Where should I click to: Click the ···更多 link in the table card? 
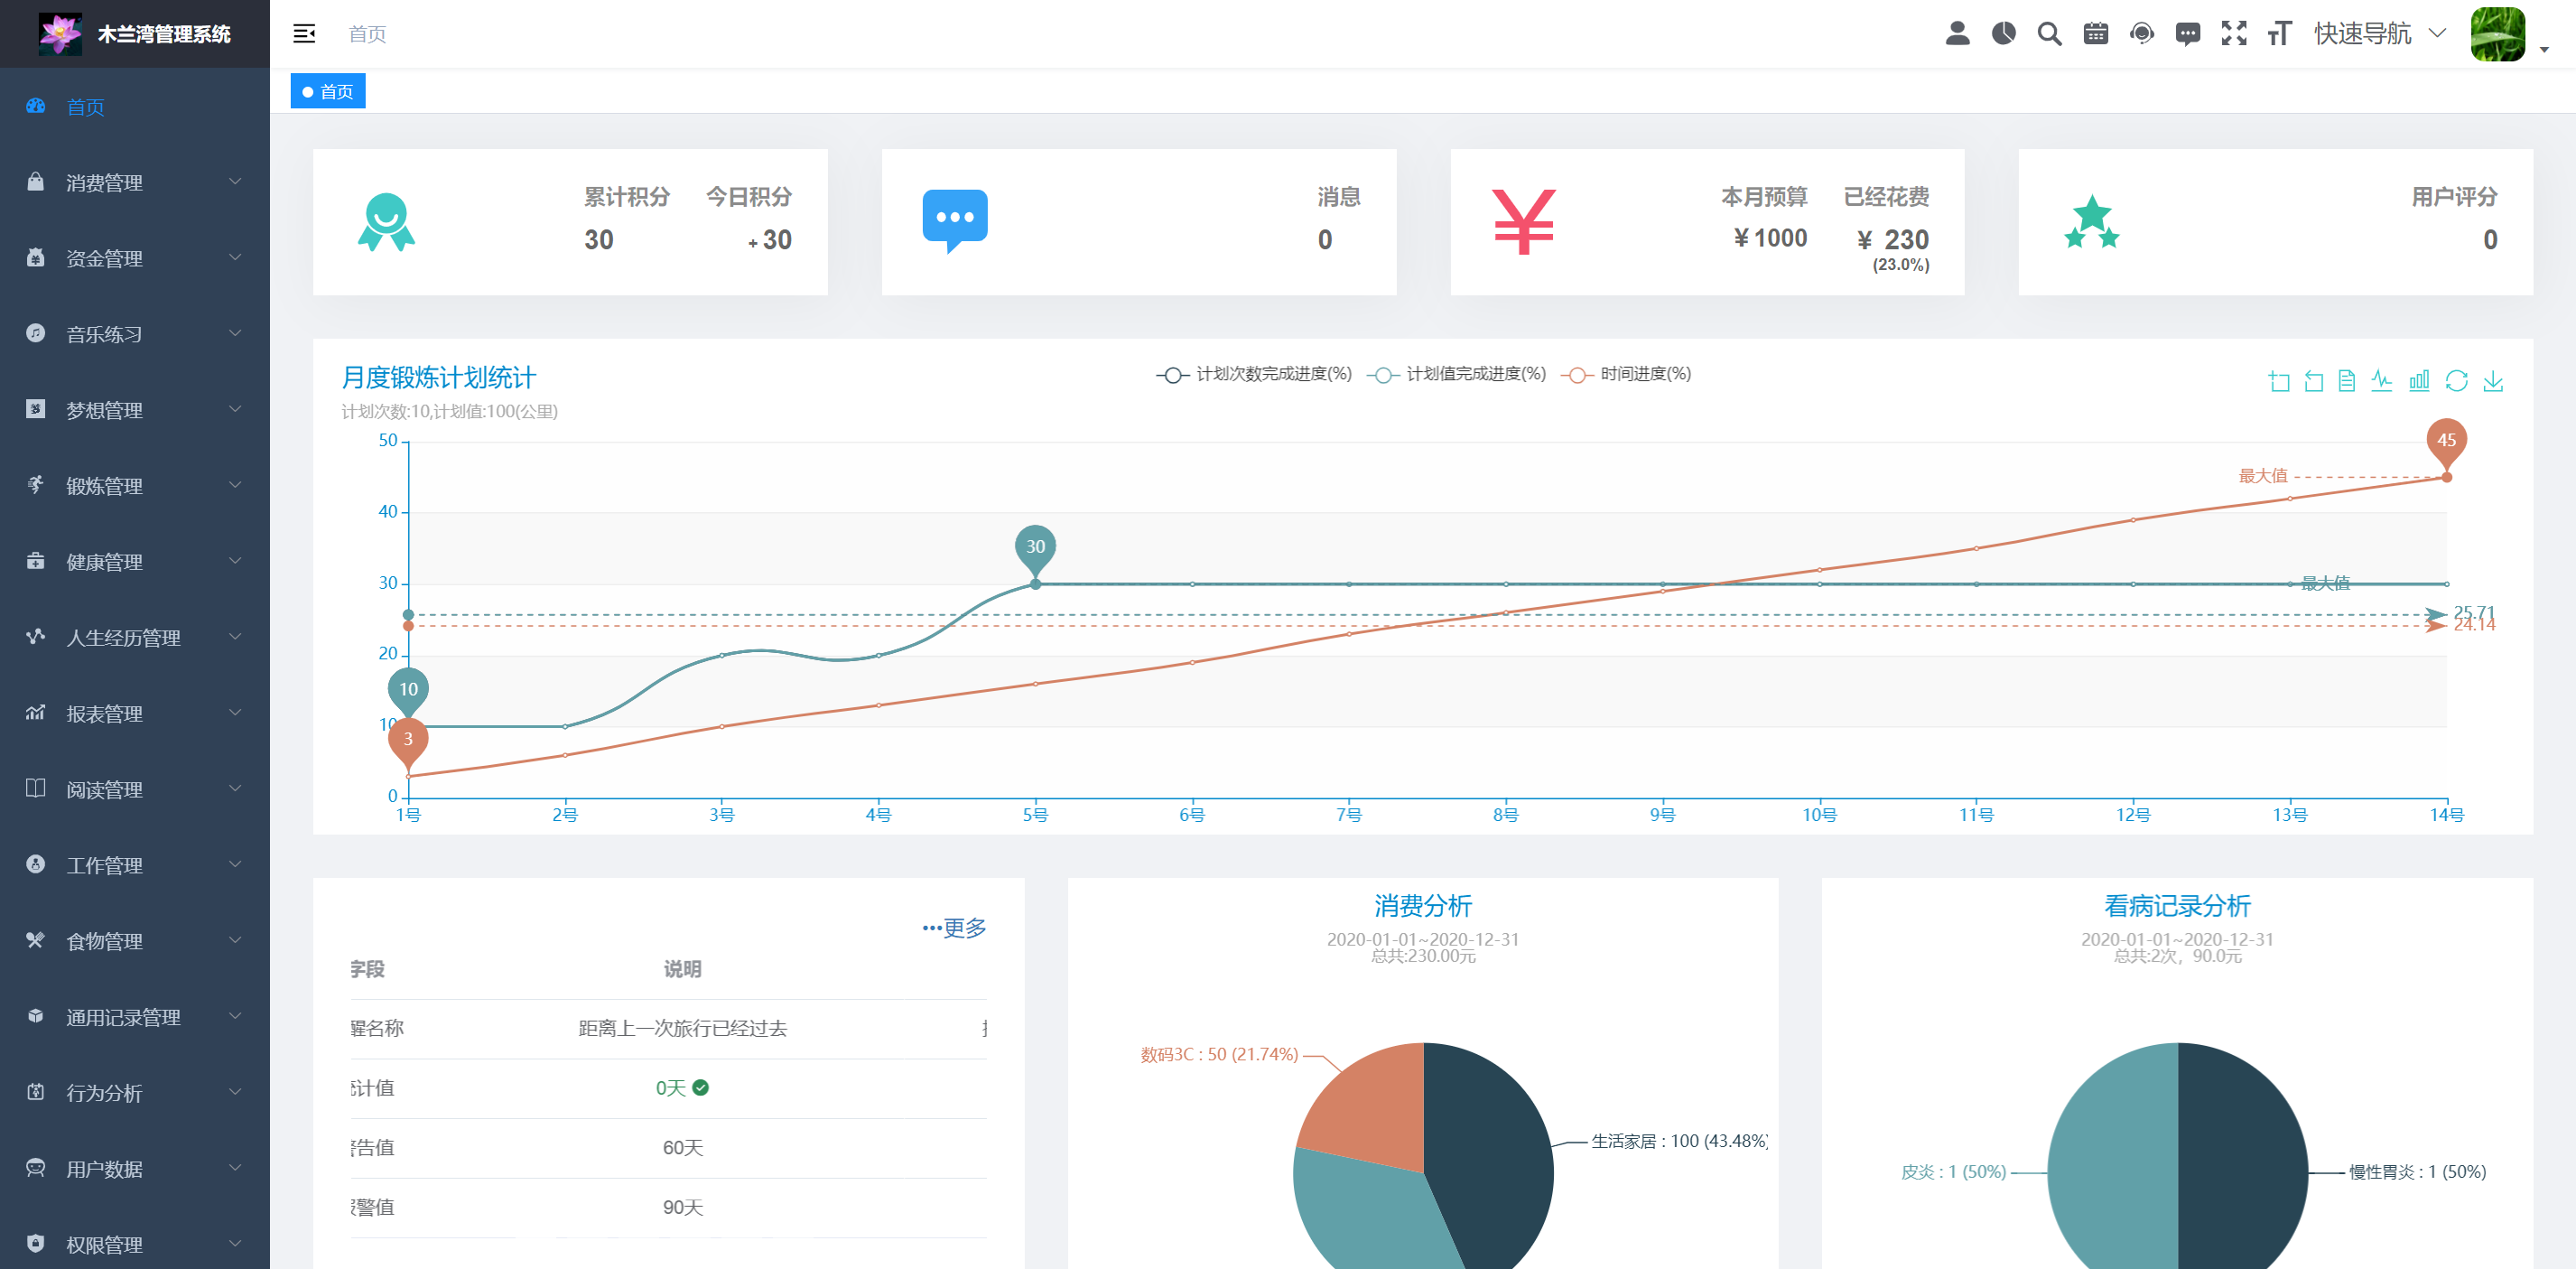954,928
